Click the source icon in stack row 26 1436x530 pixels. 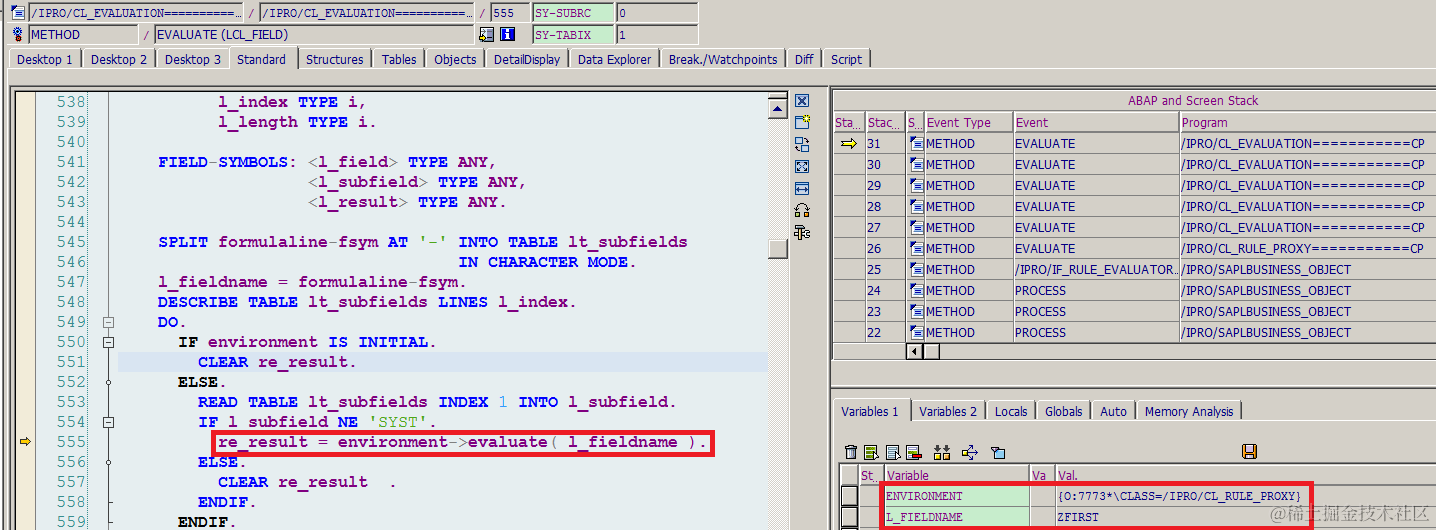917,249
